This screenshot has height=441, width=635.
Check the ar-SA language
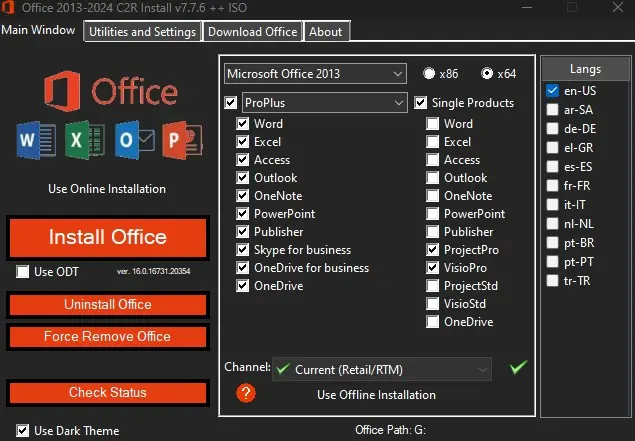click(552, 109)
